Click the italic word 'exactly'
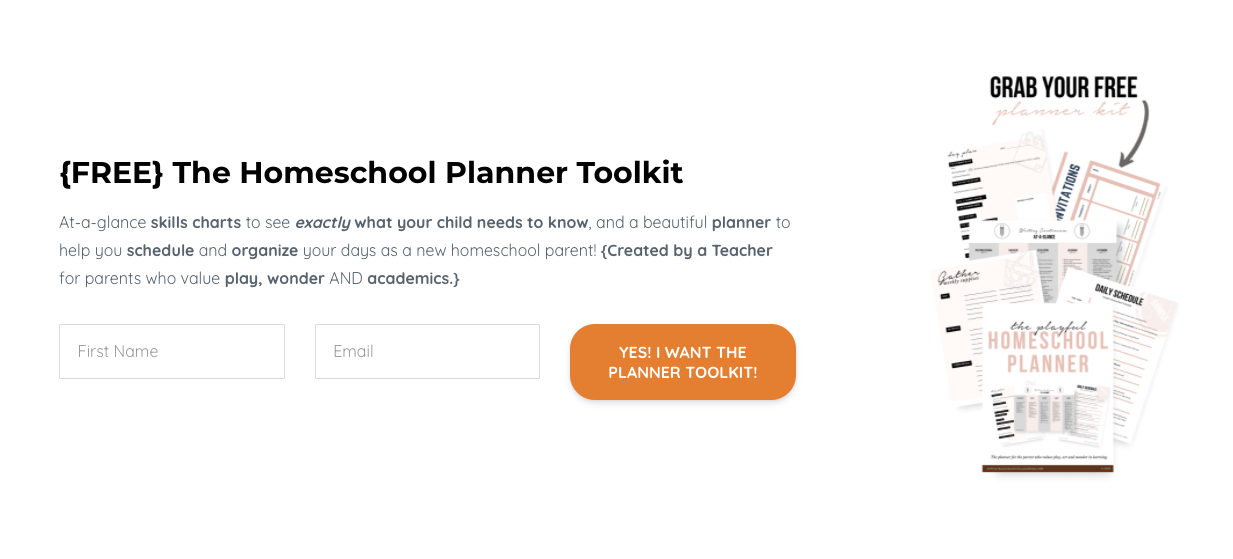This screenshot has height=559, width=1233. (322, 222)
